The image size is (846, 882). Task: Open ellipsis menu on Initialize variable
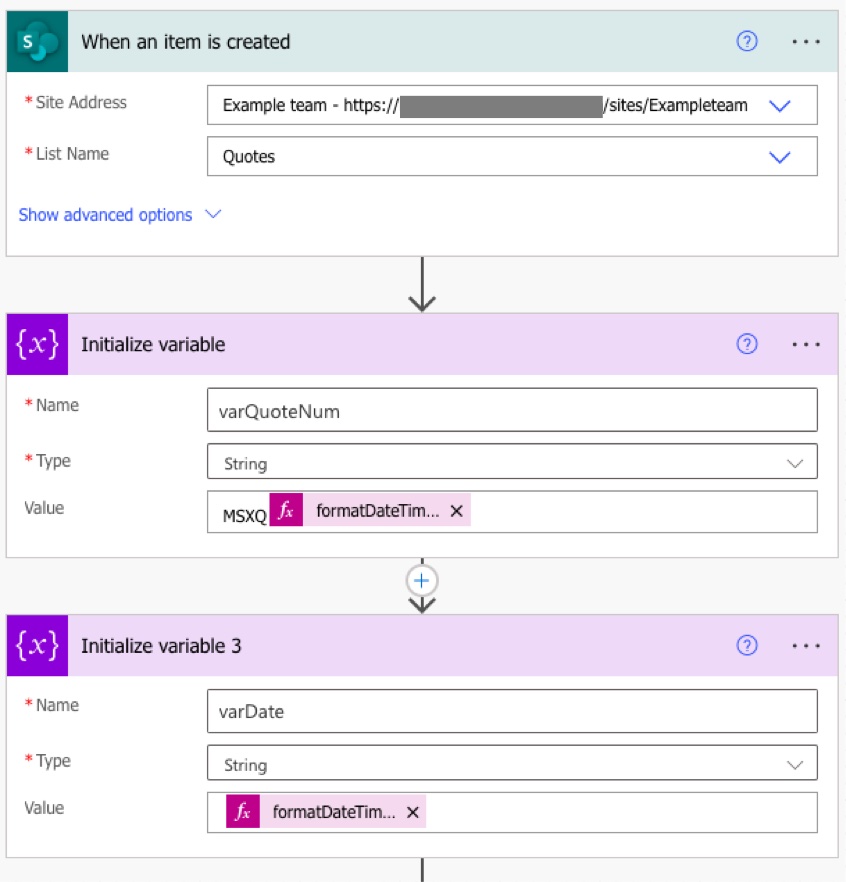point(806,344)
